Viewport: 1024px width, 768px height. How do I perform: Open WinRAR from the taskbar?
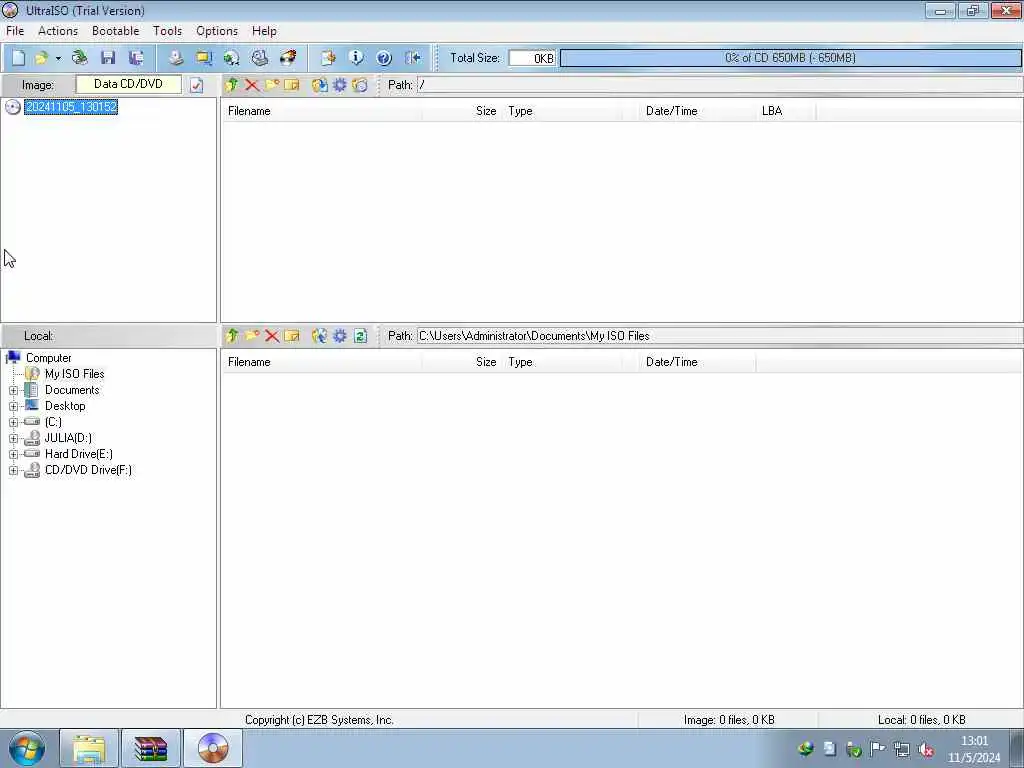coord(151,748)
